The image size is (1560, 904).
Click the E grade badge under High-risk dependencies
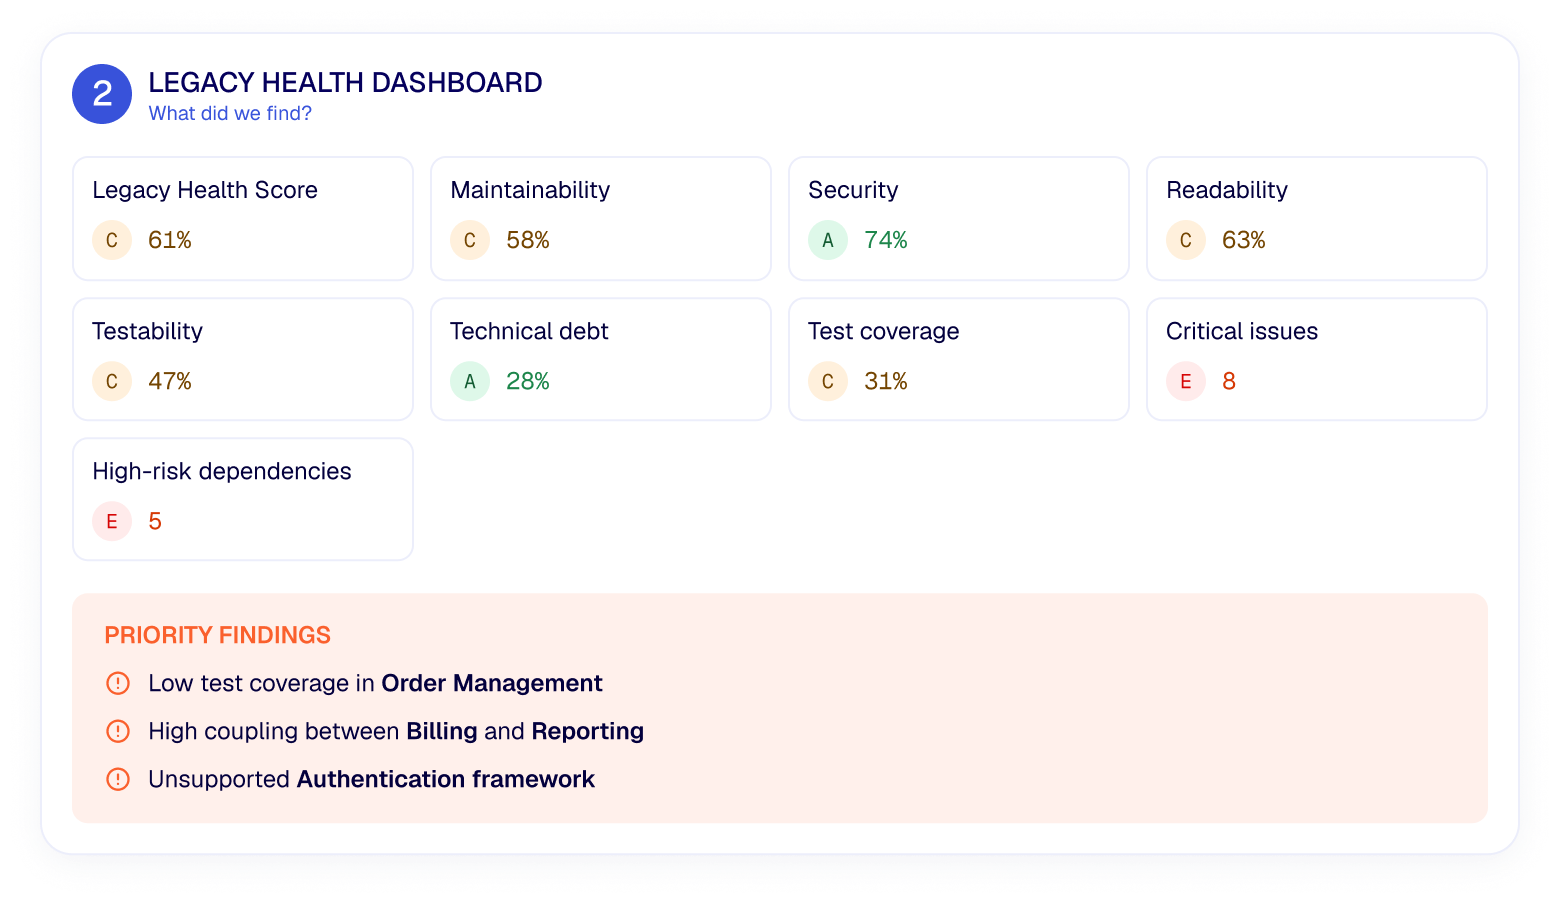(112, 521)
